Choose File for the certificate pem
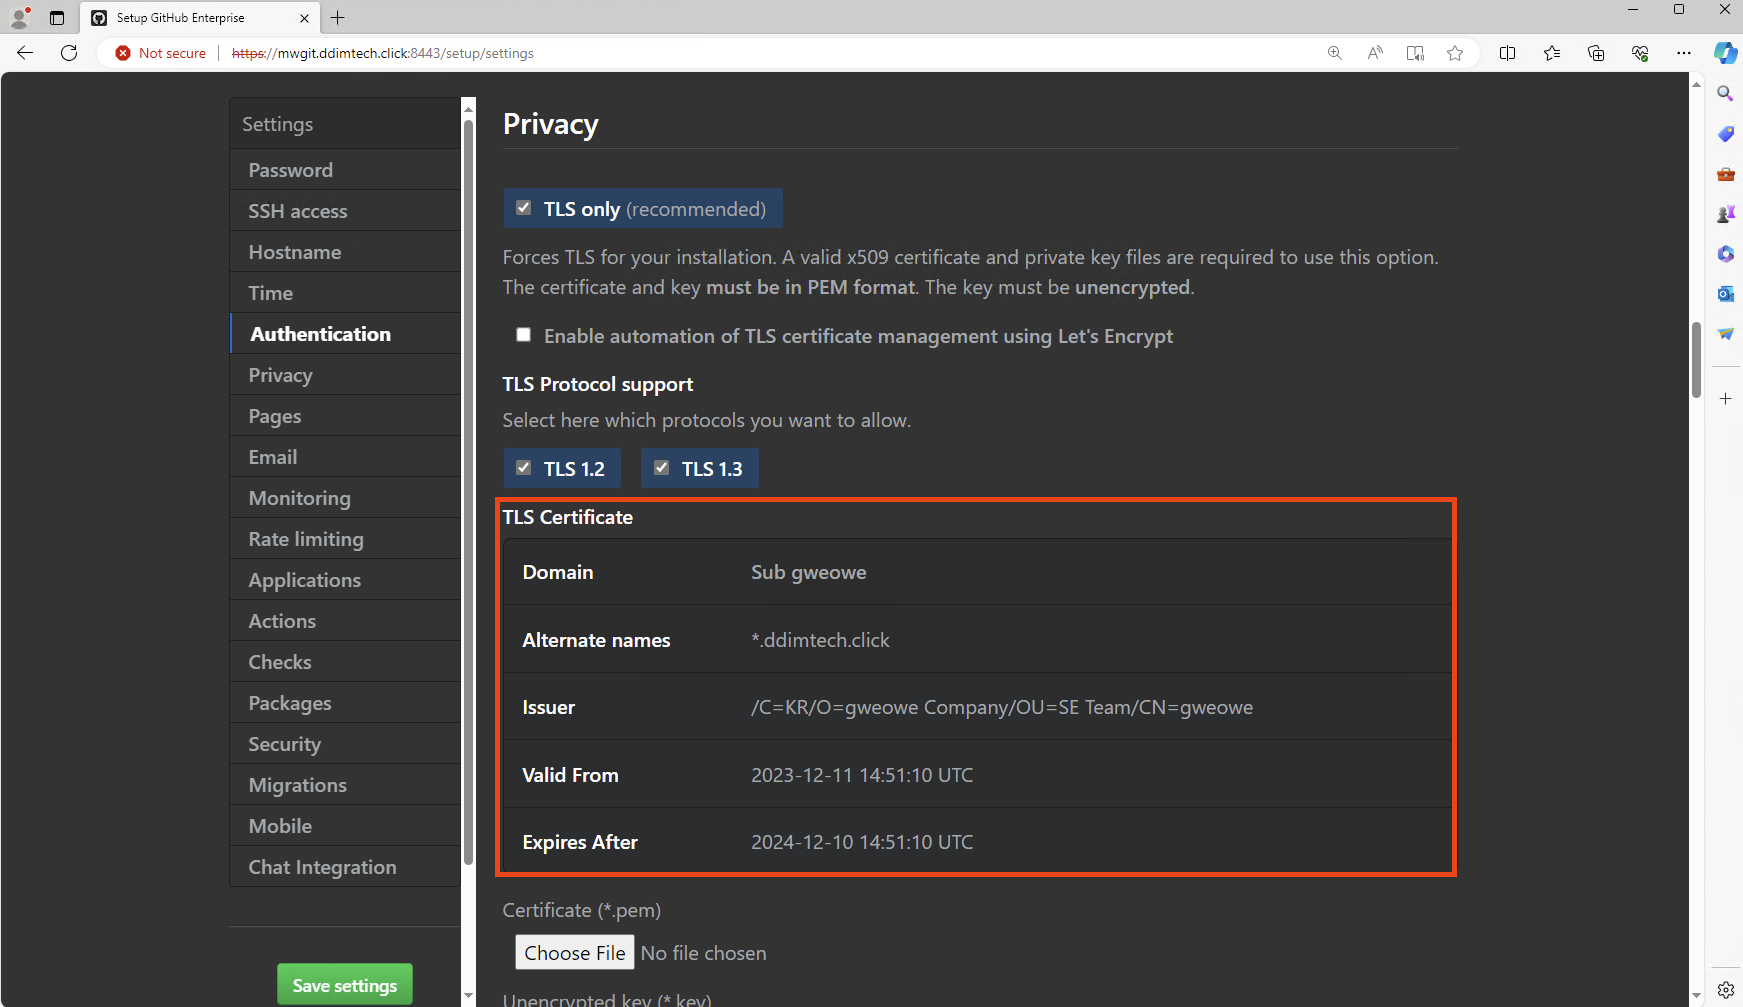The image size is (1743, 1007). click(575, 953)
